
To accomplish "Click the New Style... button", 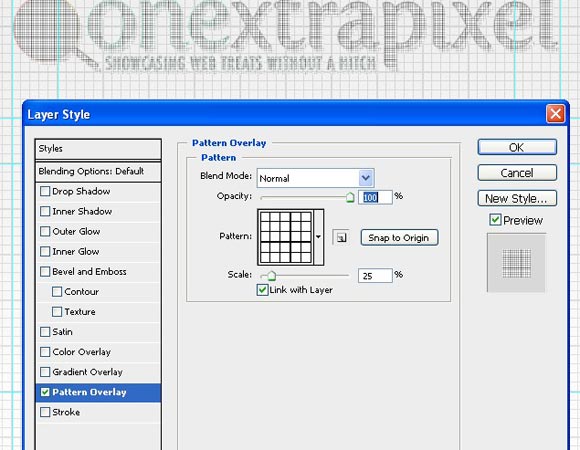I will pos(517,198).
